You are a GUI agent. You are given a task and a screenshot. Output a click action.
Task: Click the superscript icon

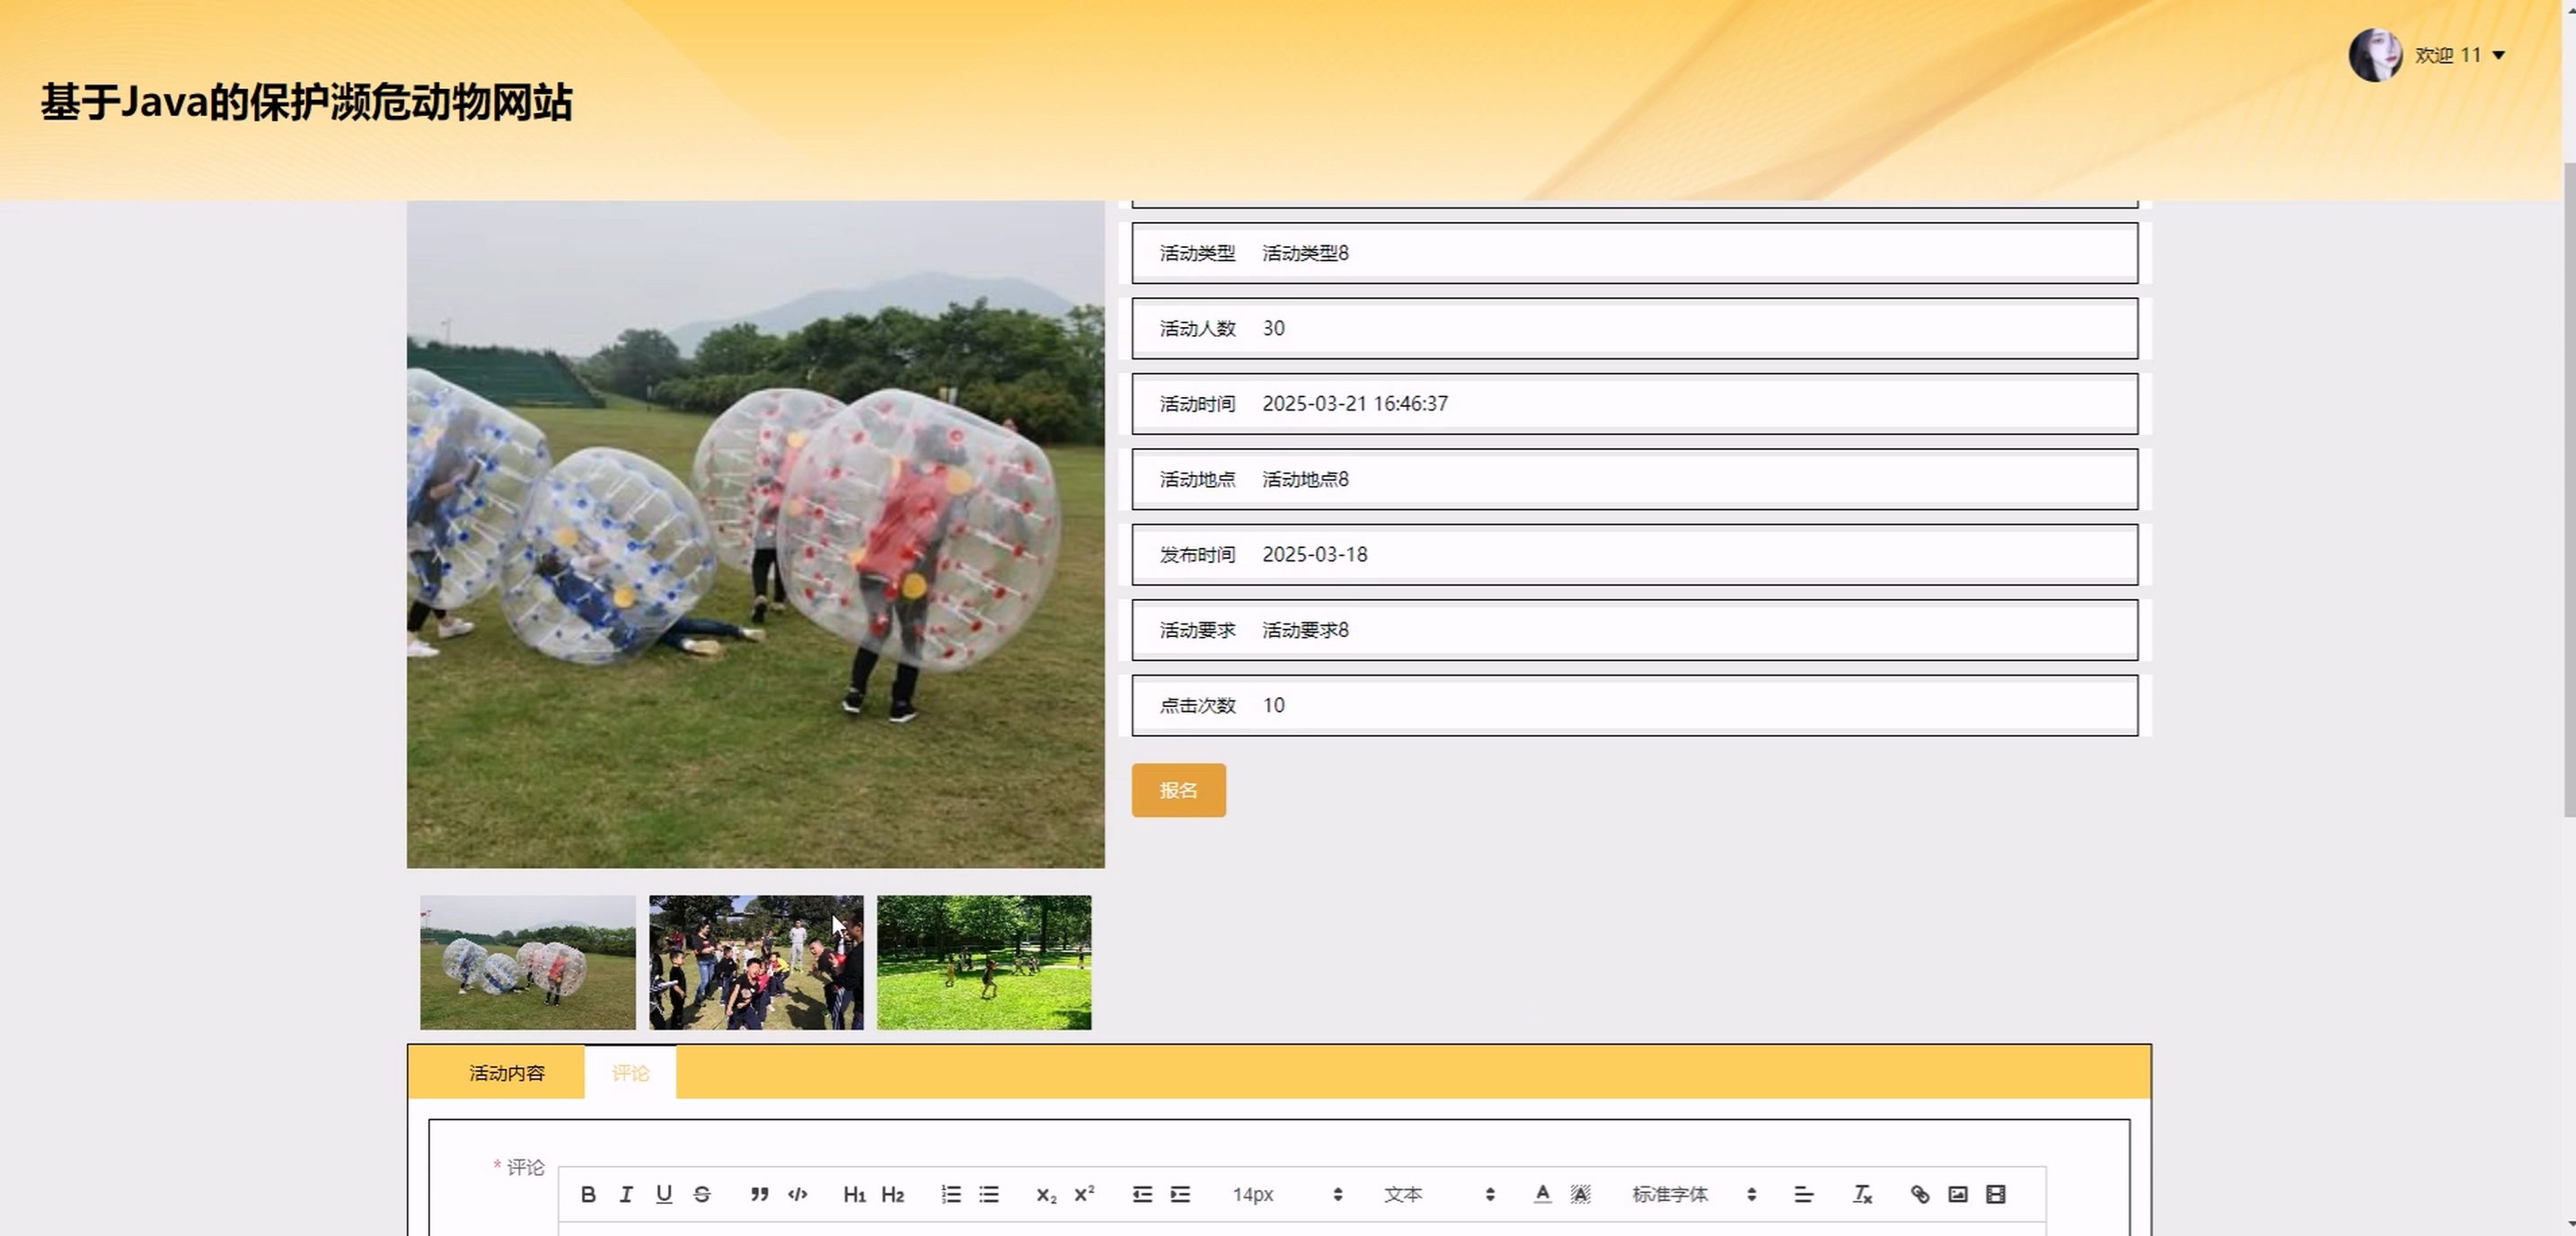(1084, 1194)
